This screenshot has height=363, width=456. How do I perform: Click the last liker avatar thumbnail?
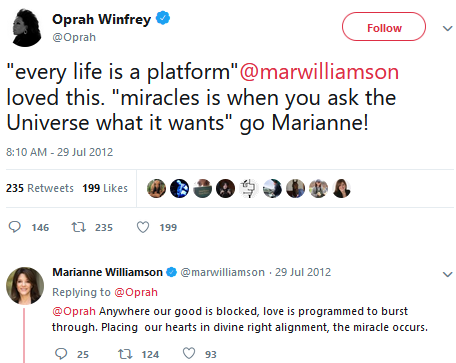coord(341,188)
